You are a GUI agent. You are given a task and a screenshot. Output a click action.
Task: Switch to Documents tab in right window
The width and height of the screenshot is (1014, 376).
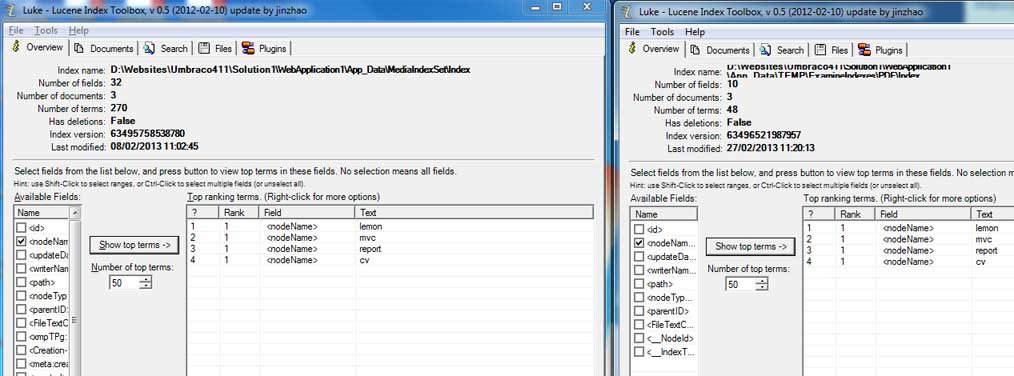(720, 50)
